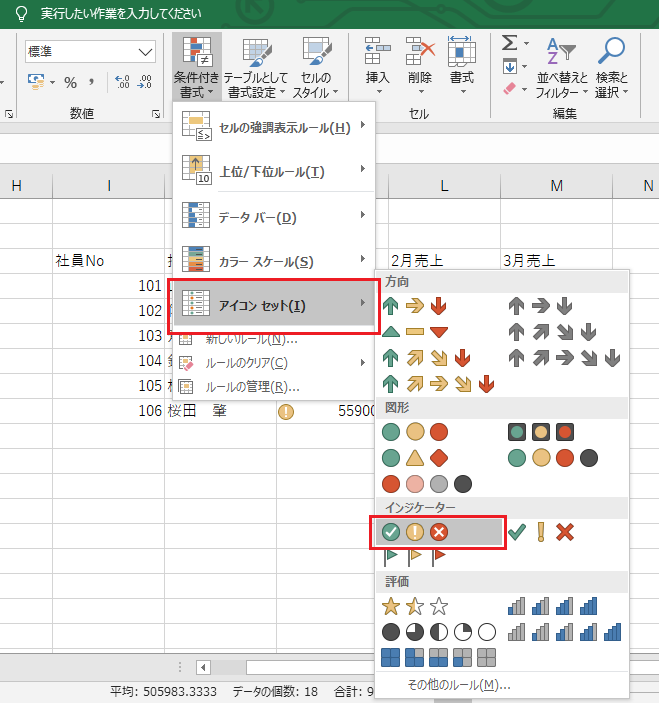Image resolution: width=659 pixels, height=703 pixels.
Task: Choose four bar ratings icon set
Action: click(552, 606)
